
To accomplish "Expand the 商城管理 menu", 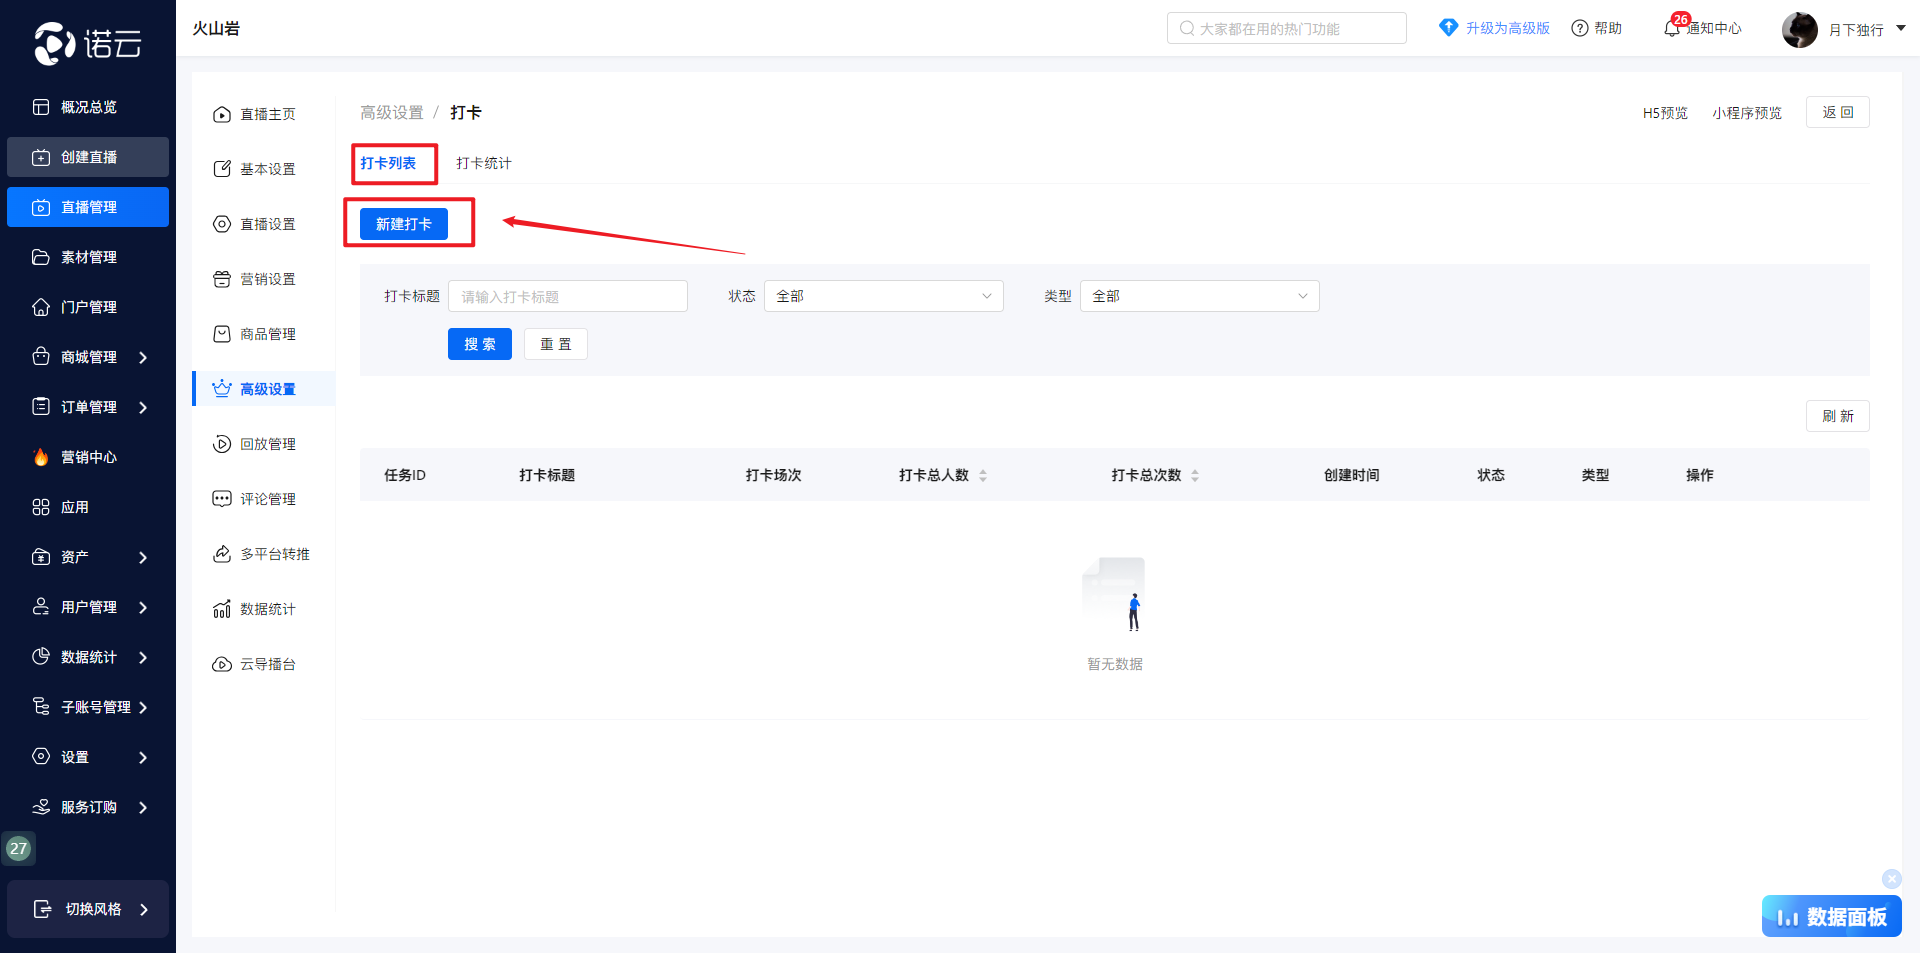I will tap(143, 357).
